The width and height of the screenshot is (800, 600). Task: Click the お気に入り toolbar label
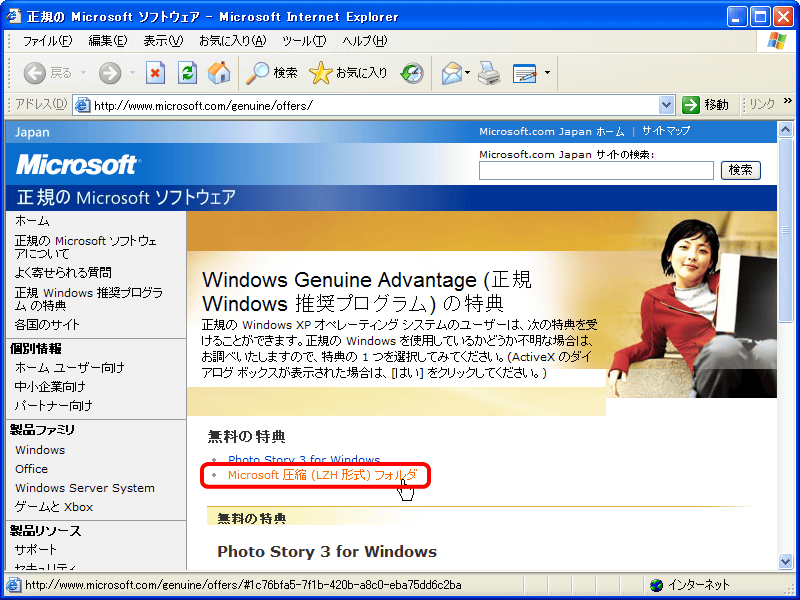pyautogui.click(x=361, y=73)
